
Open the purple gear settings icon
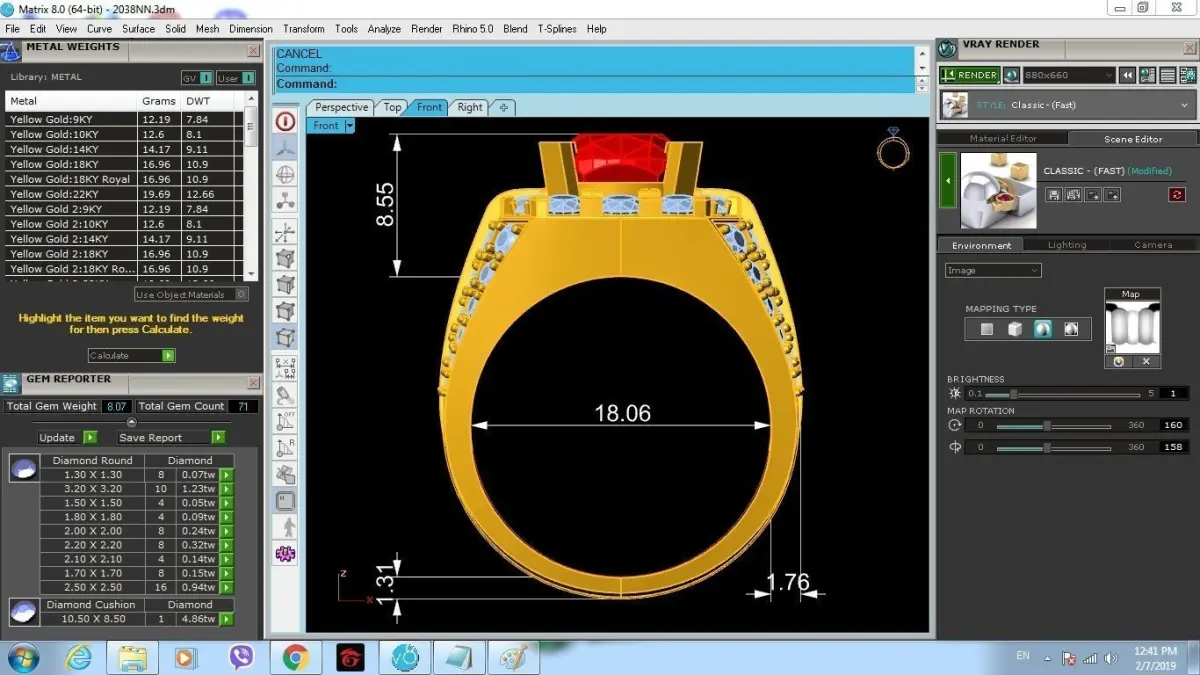[x=286, y=552]
